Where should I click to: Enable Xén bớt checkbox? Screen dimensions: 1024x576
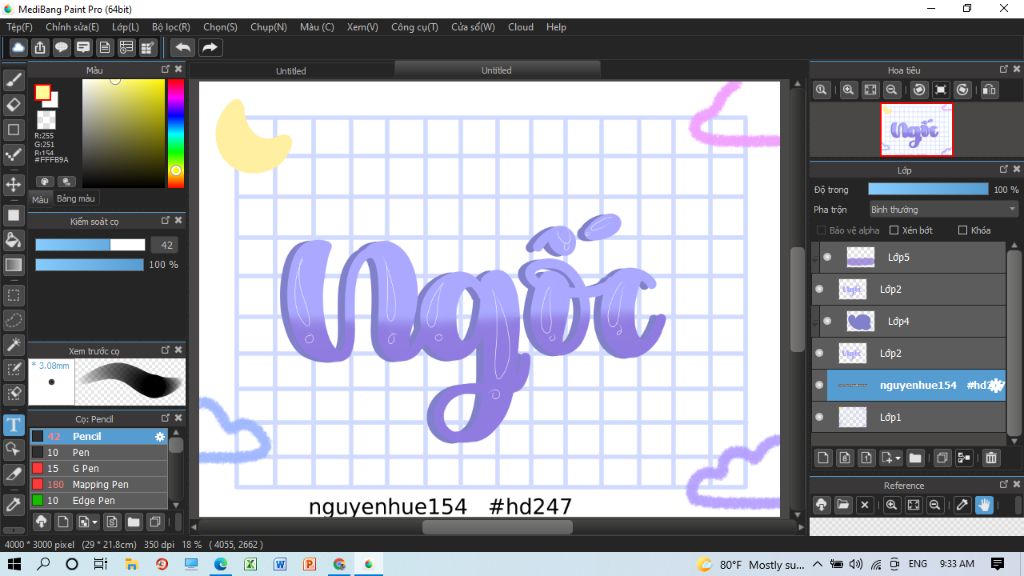pyautogui.click(x=894, y=231)
